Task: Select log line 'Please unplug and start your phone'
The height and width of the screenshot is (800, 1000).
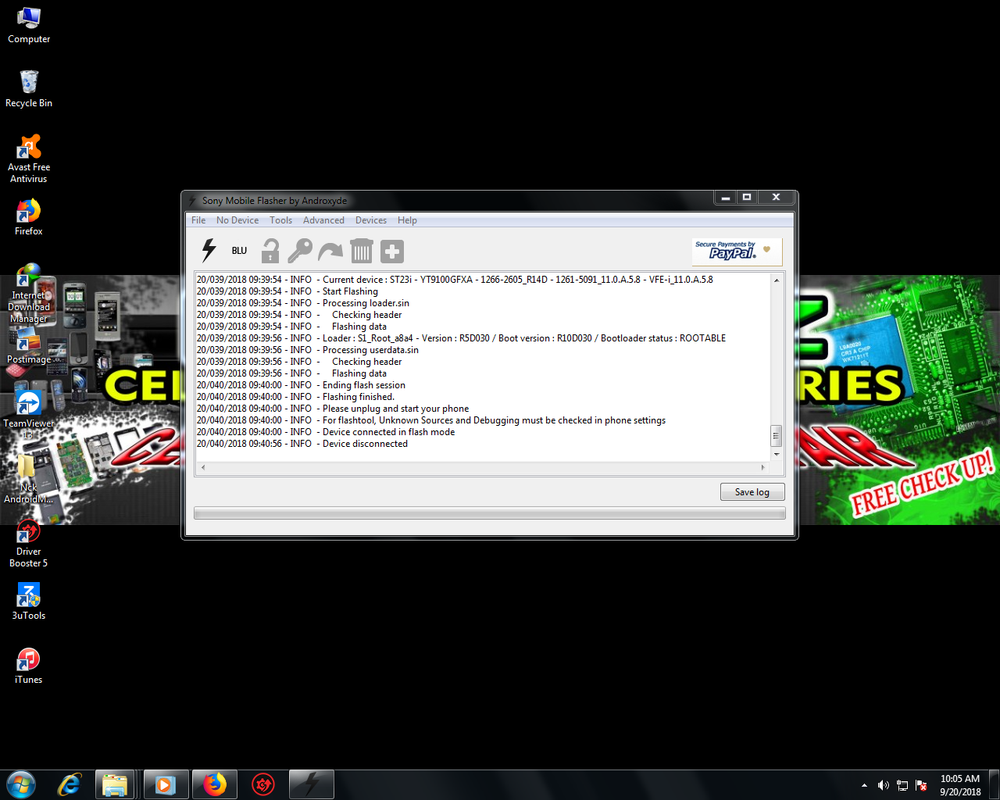Action: click(332, 408)
